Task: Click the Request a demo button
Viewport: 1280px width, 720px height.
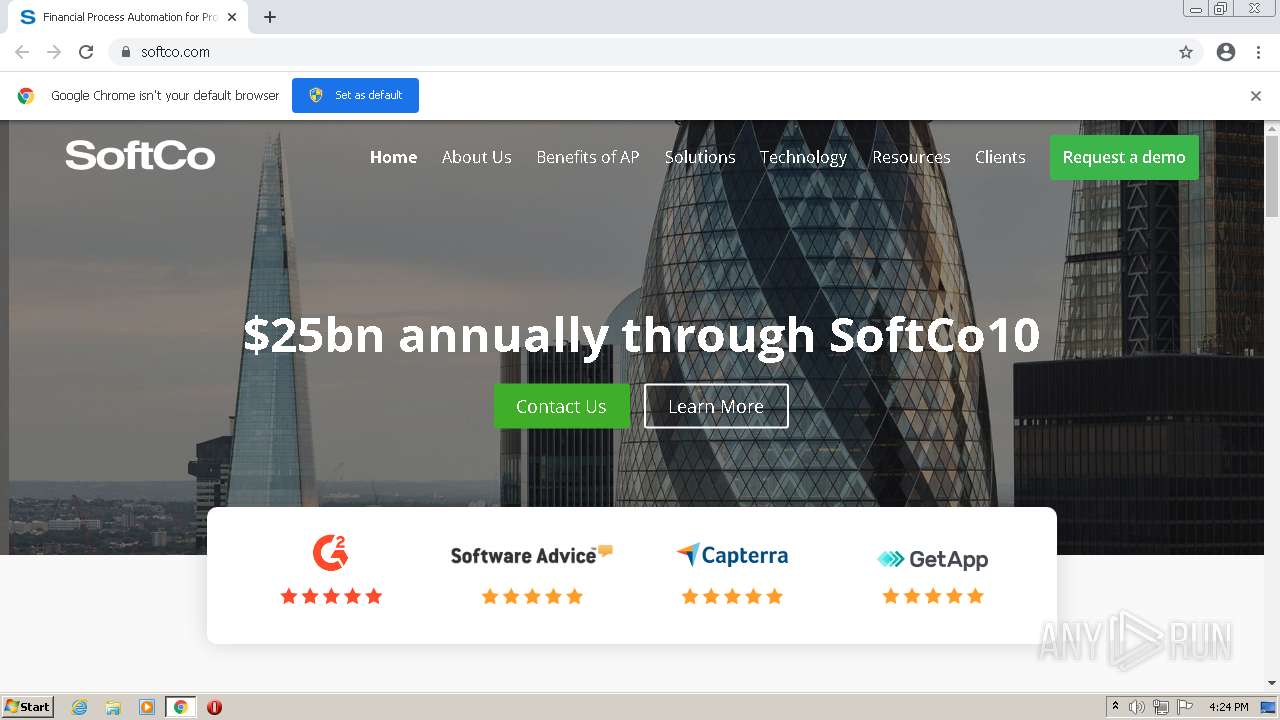Action: coord(1124,157)
